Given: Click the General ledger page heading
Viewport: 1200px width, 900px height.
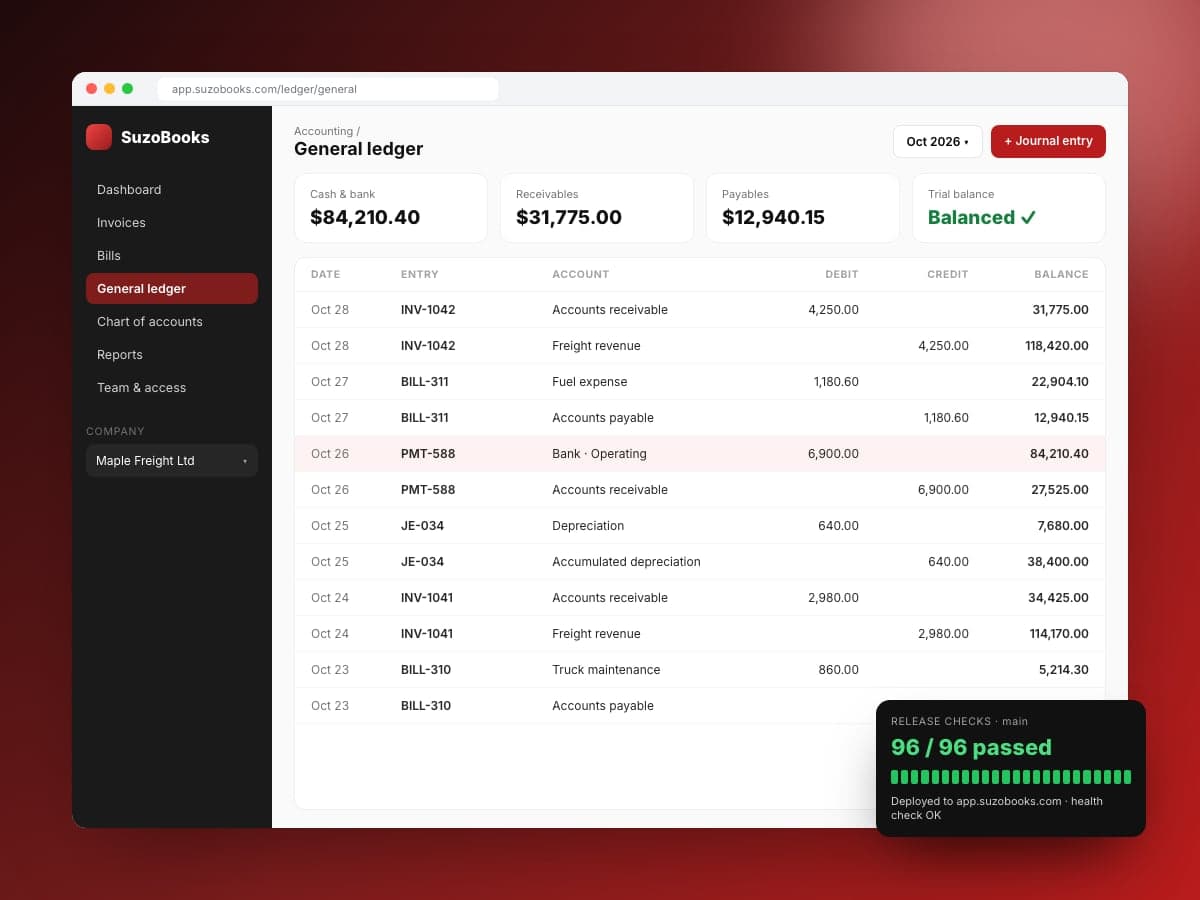Looking at the screenshot, I should pyautogui.click(x=358, y=149).
